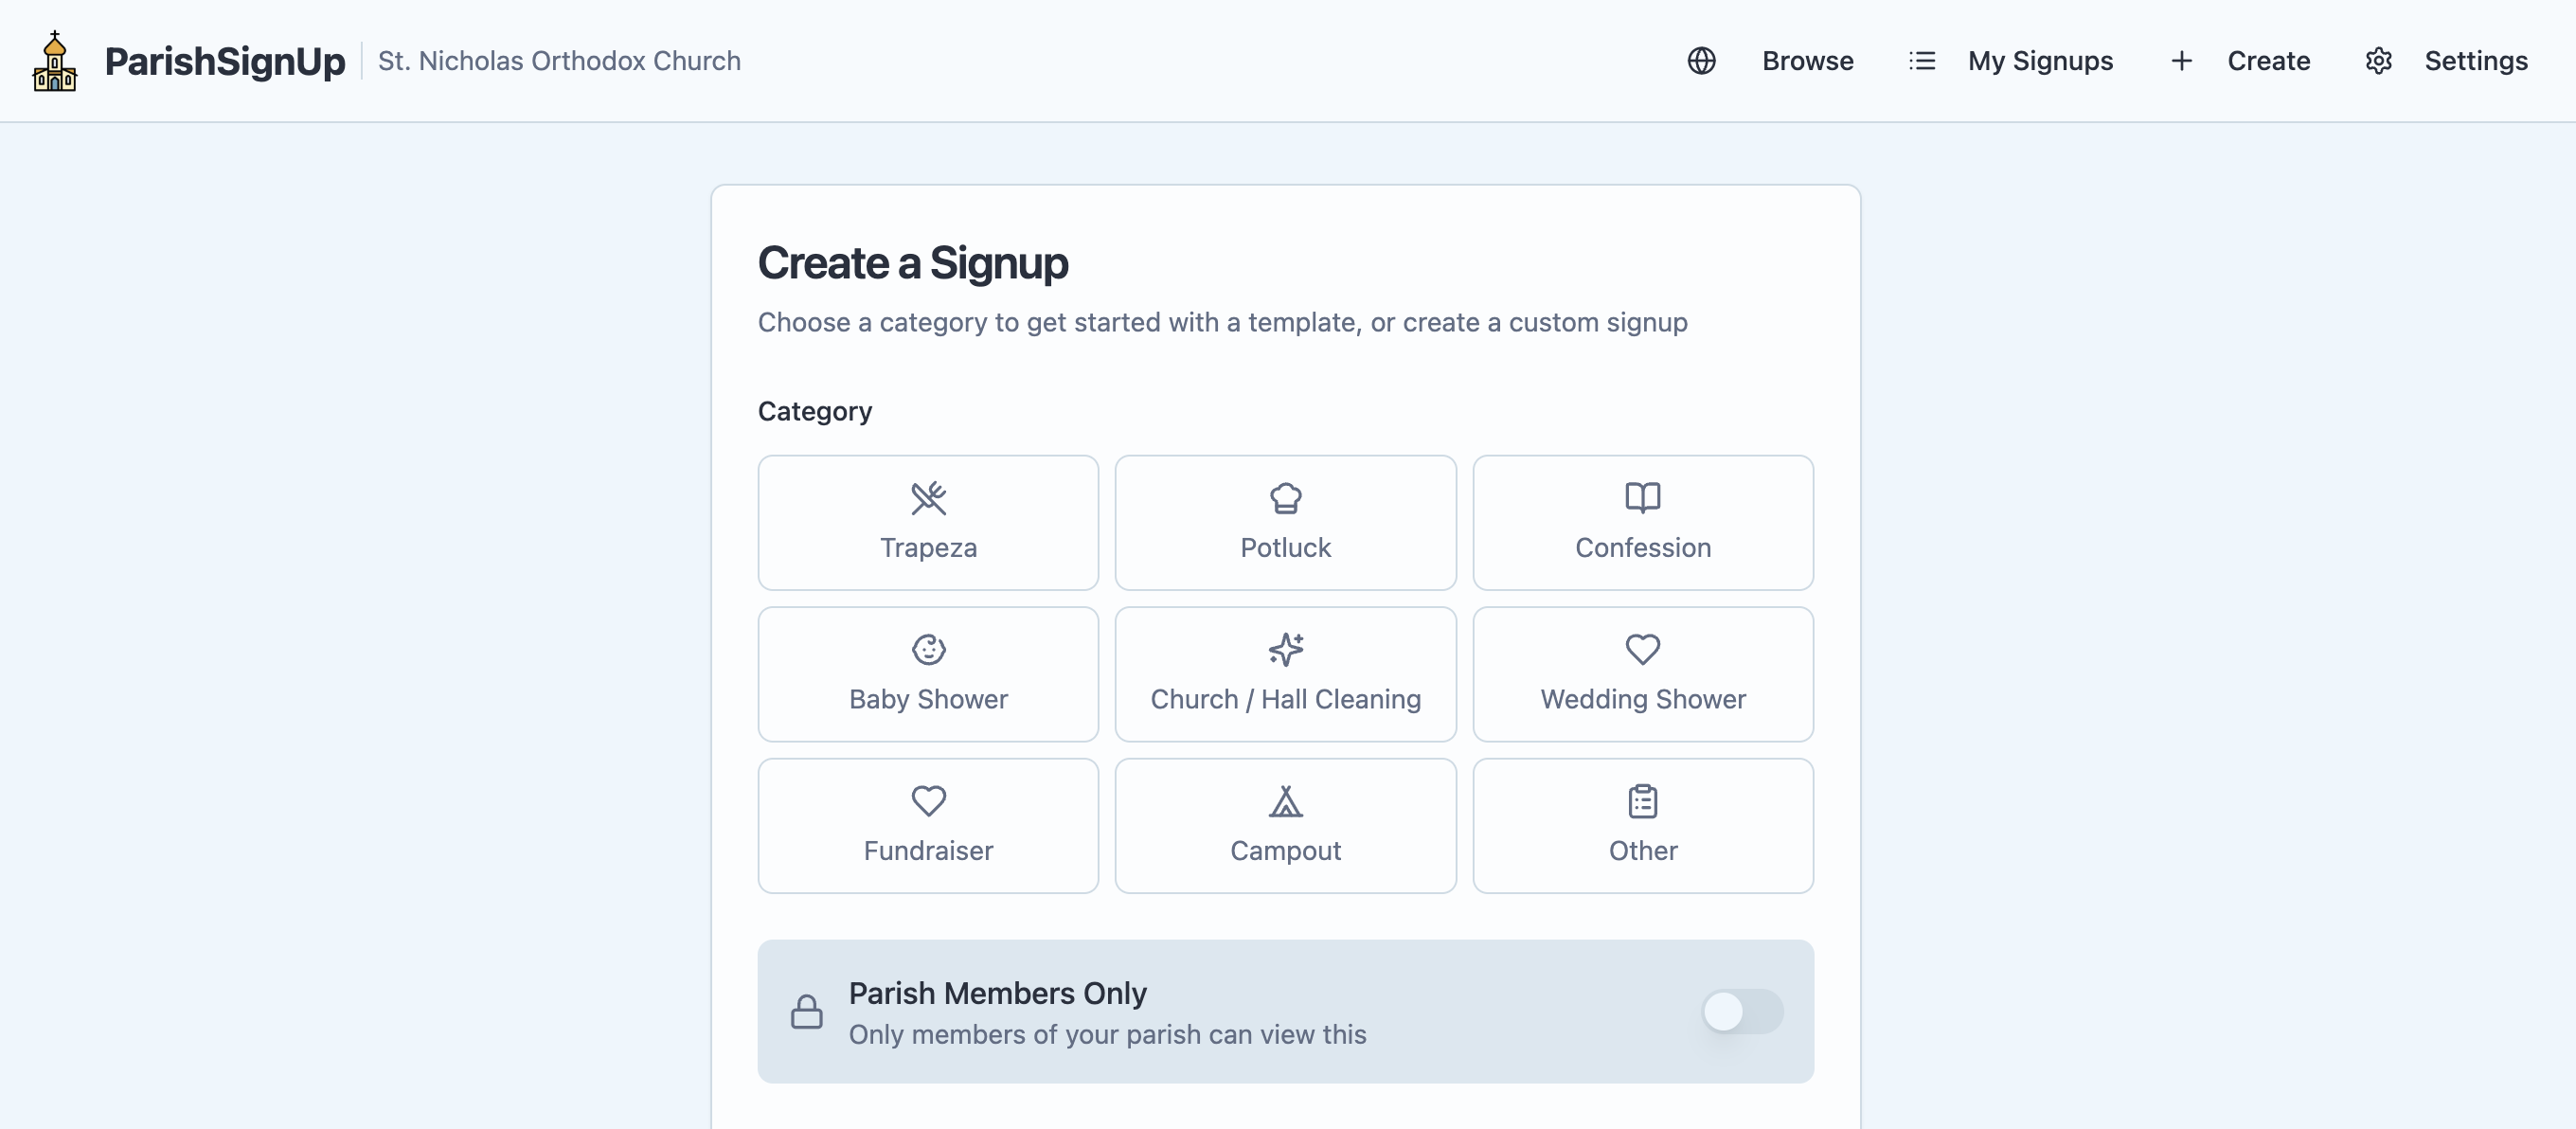Image resolution: width=2576 pixels, height=1129 pixels.
Task: Go to My Signups
Action: [2040, 61]
